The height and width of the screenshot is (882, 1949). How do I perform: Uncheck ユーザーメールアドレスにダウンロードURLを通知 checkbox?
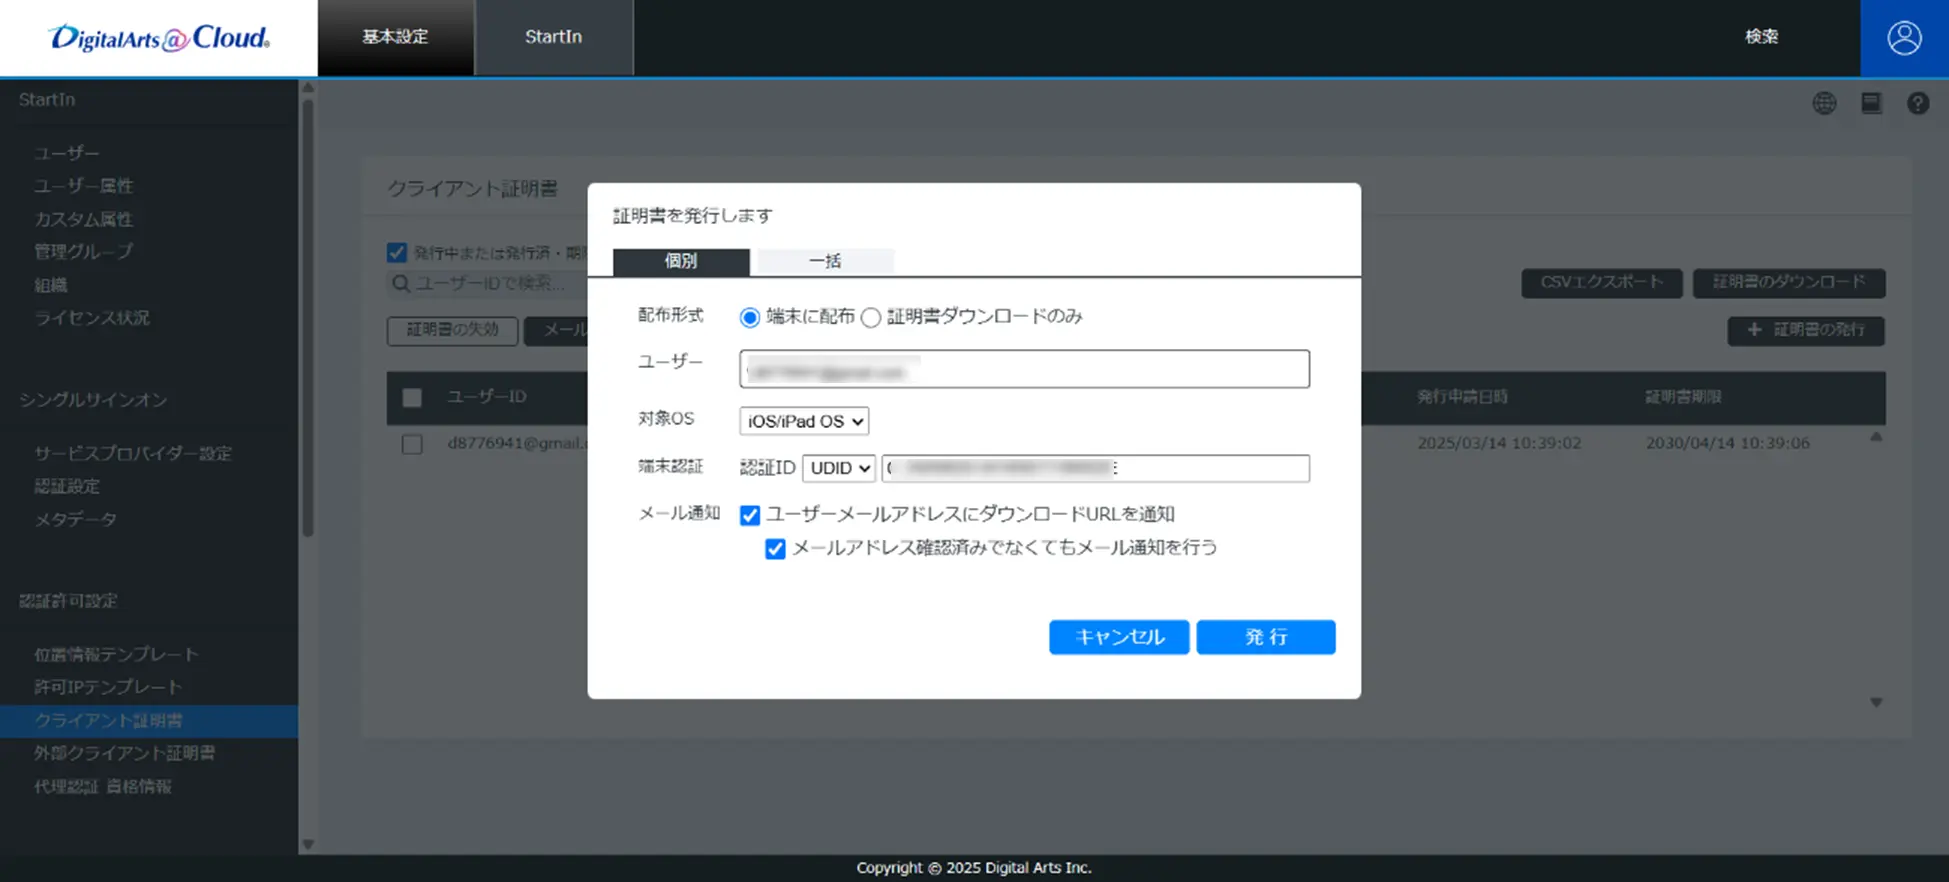click(750, 515)
